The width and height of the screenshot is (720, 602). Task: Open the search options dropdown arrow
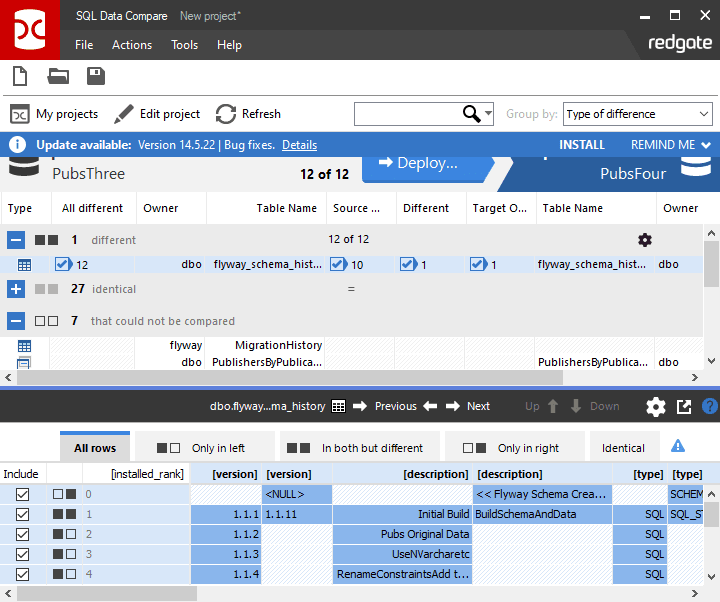tap(488, 113)
